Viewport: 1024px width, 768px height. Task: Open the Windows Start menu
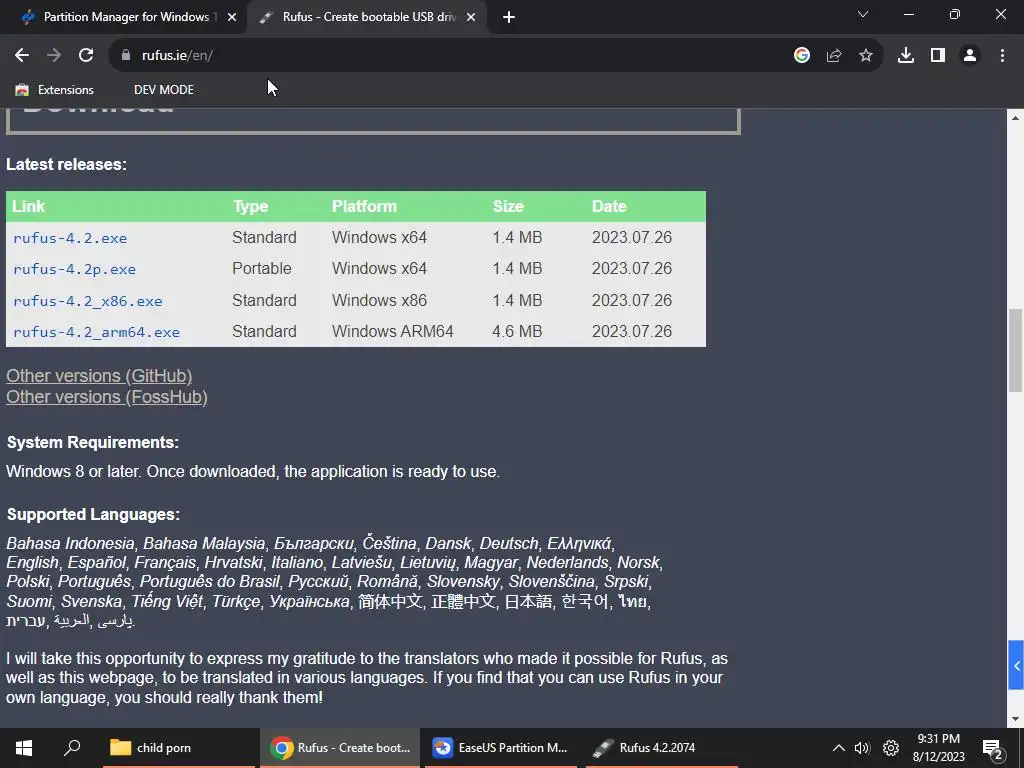coord(24,748)
